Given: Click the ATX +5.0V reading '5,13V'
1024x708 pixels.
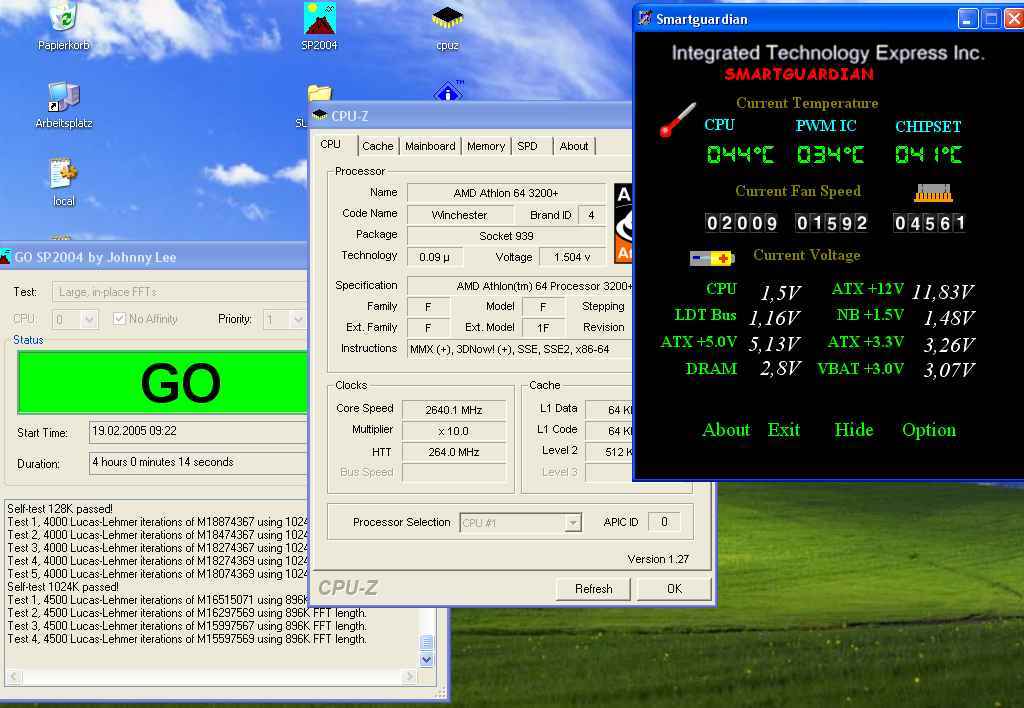Looking at the screenshot, I should (x=775, y=344).
